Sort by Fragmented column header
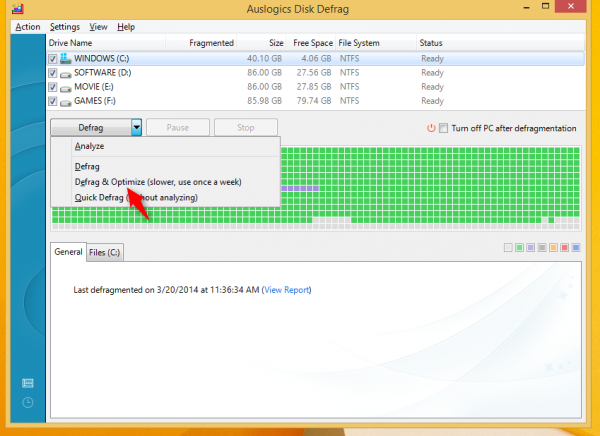The width and height of the screenshot is (600, 436). click(201, 43)
